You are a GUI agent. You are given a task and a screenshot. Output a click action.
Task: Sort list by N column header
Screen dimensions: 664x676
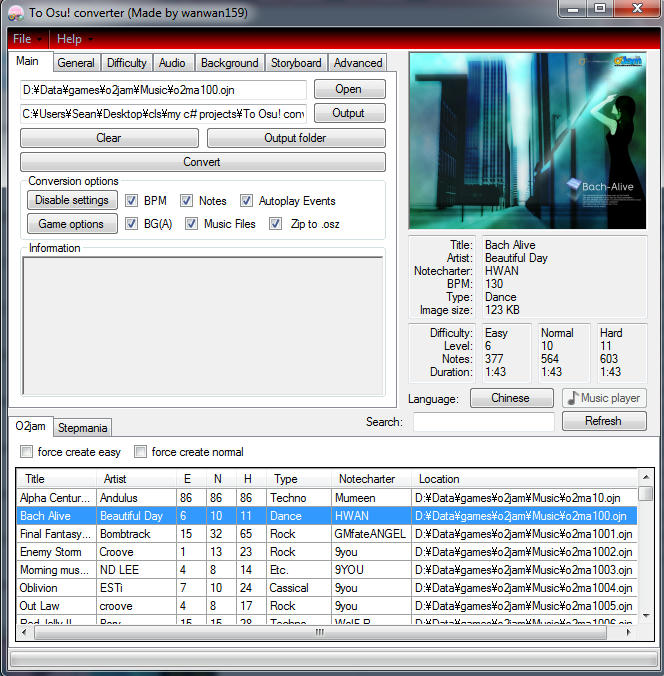click(x=222, y=479)
